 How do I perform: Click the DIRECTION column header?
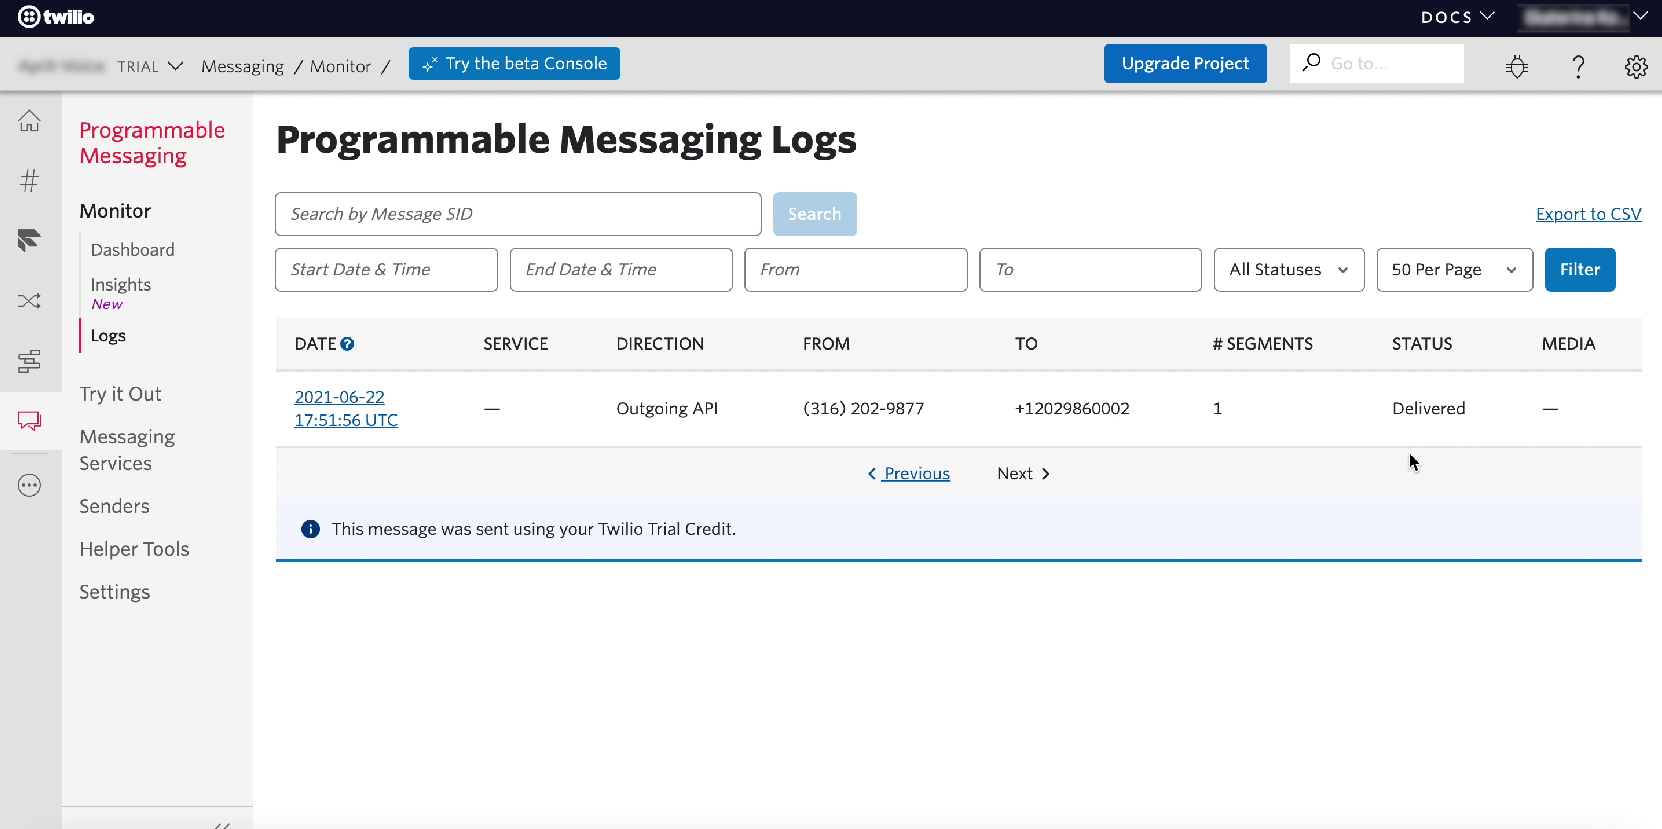(660, 344)
